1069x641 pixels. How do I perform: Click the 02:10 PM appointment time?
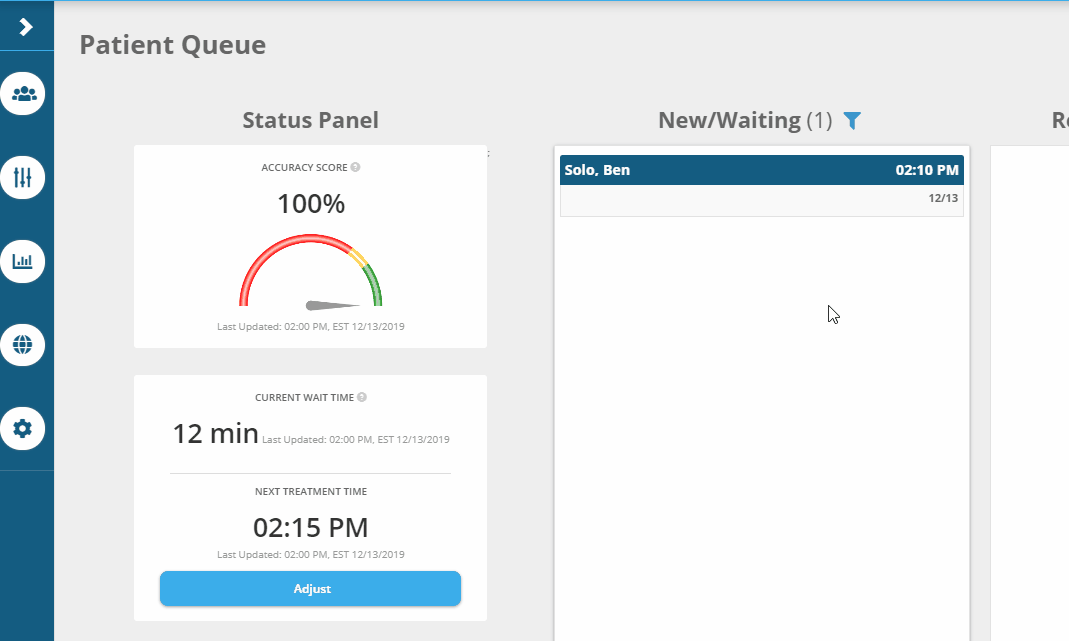point(927,170)
